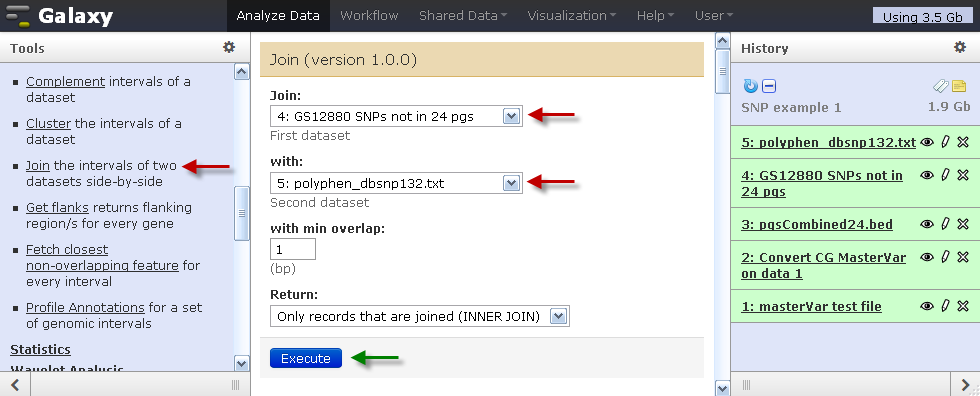Refresh the history with the blue arrow icon

[x=751, y=86]
